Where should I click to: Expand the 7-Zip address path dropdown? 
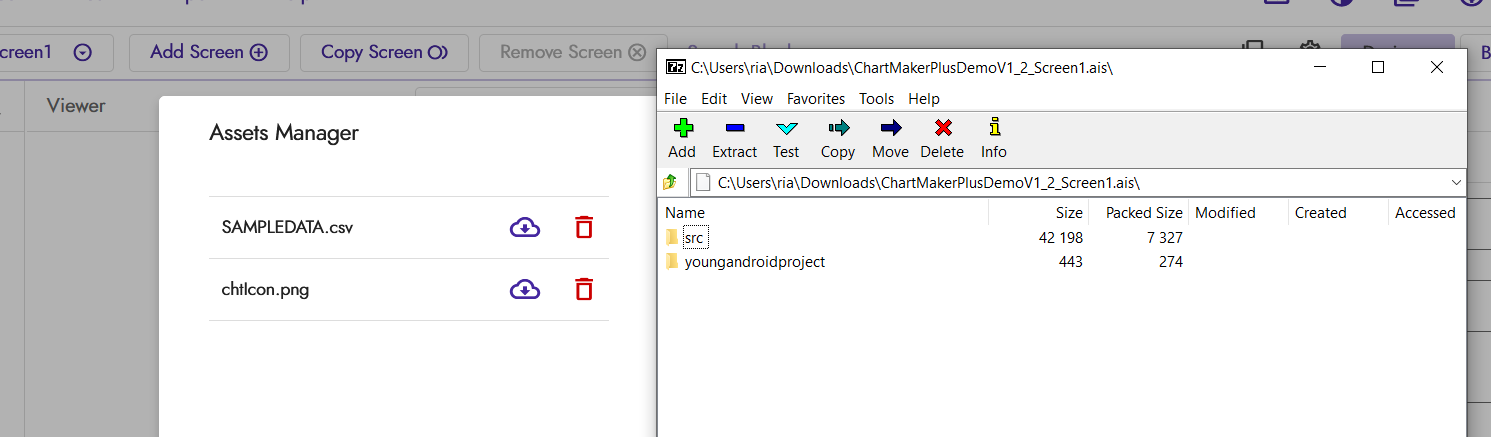pos(1455,183)
